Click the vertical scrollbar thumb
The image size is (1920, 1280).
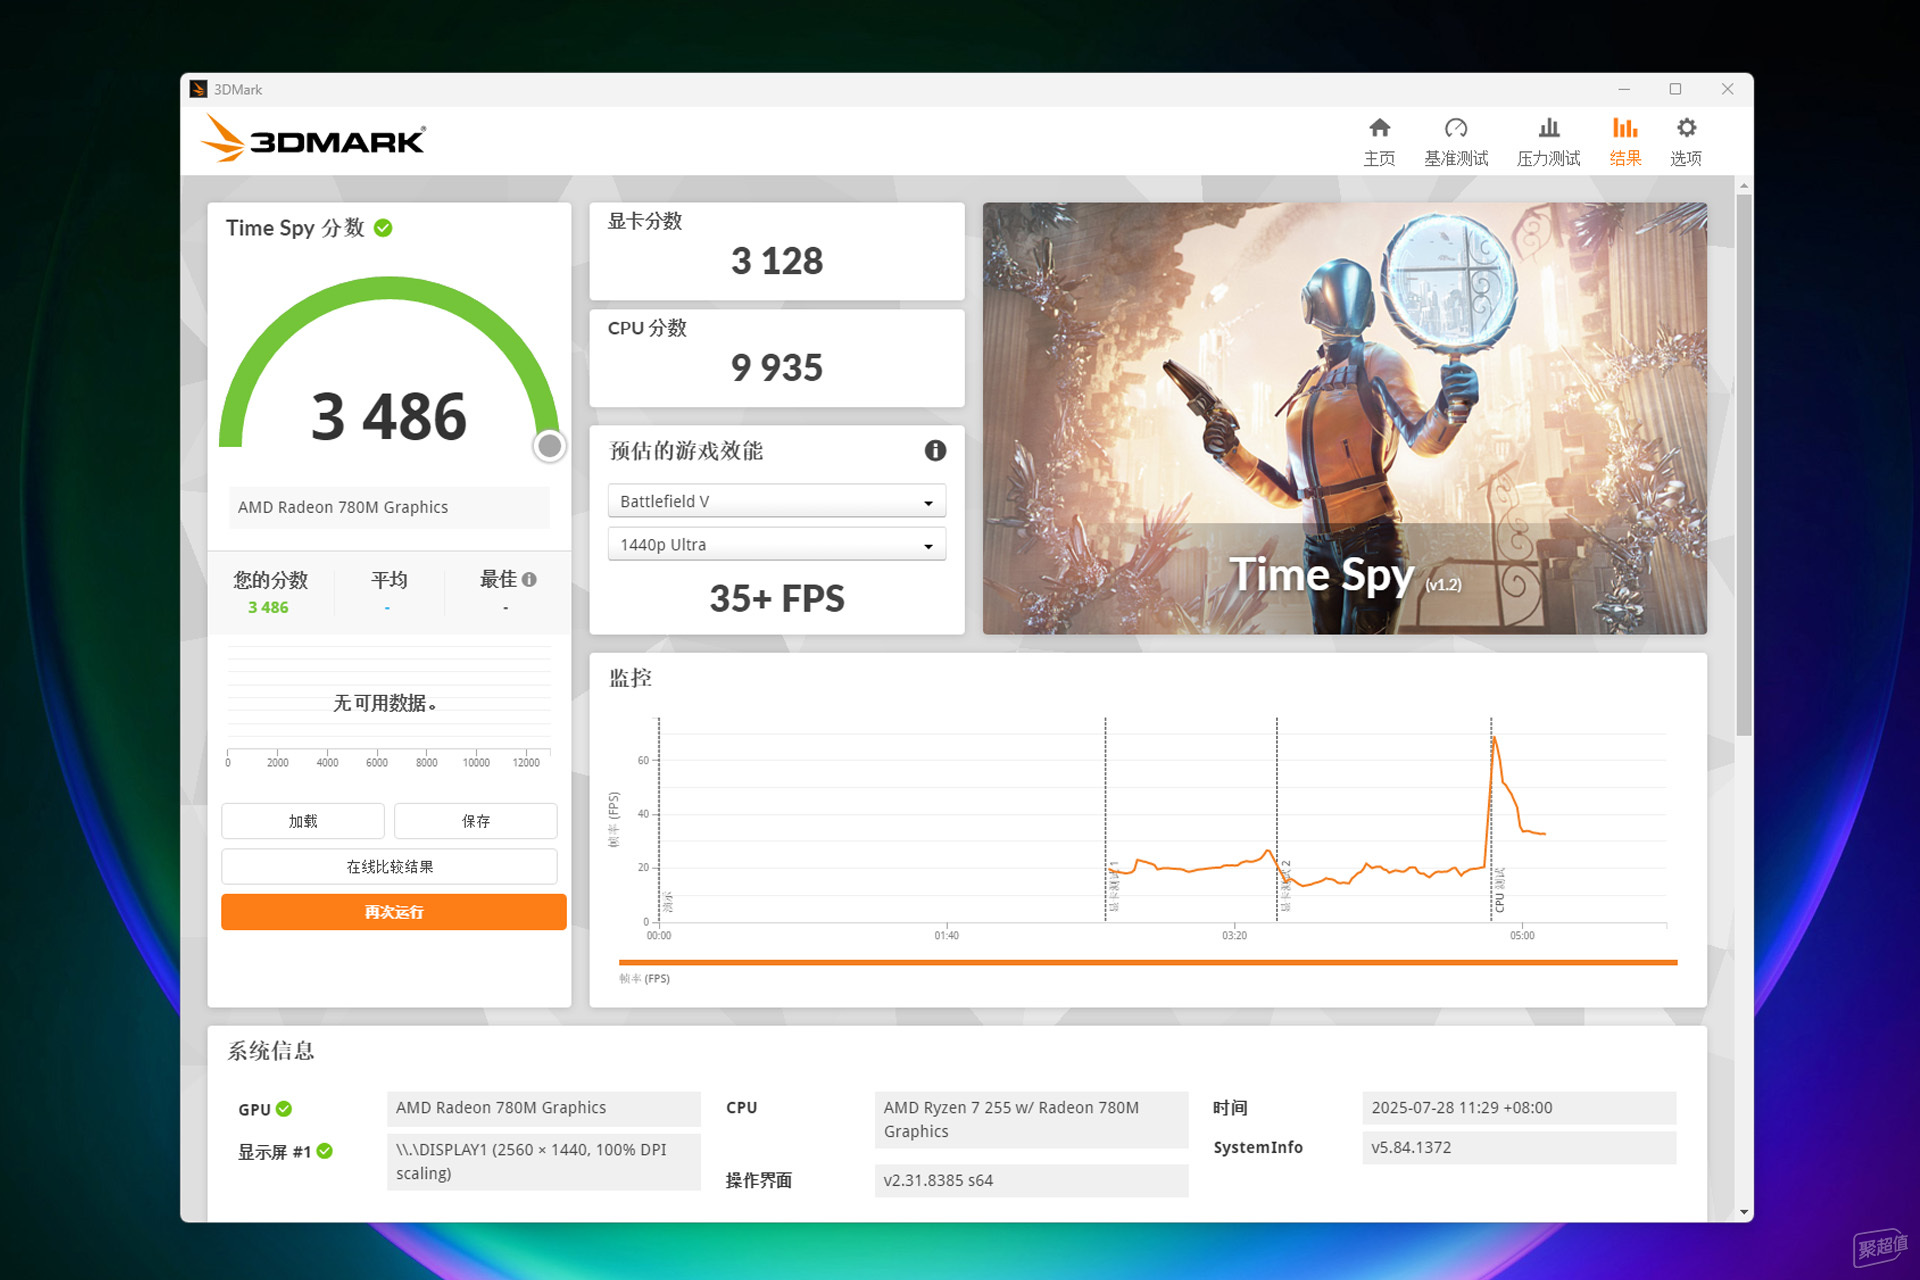point(1744,465)
